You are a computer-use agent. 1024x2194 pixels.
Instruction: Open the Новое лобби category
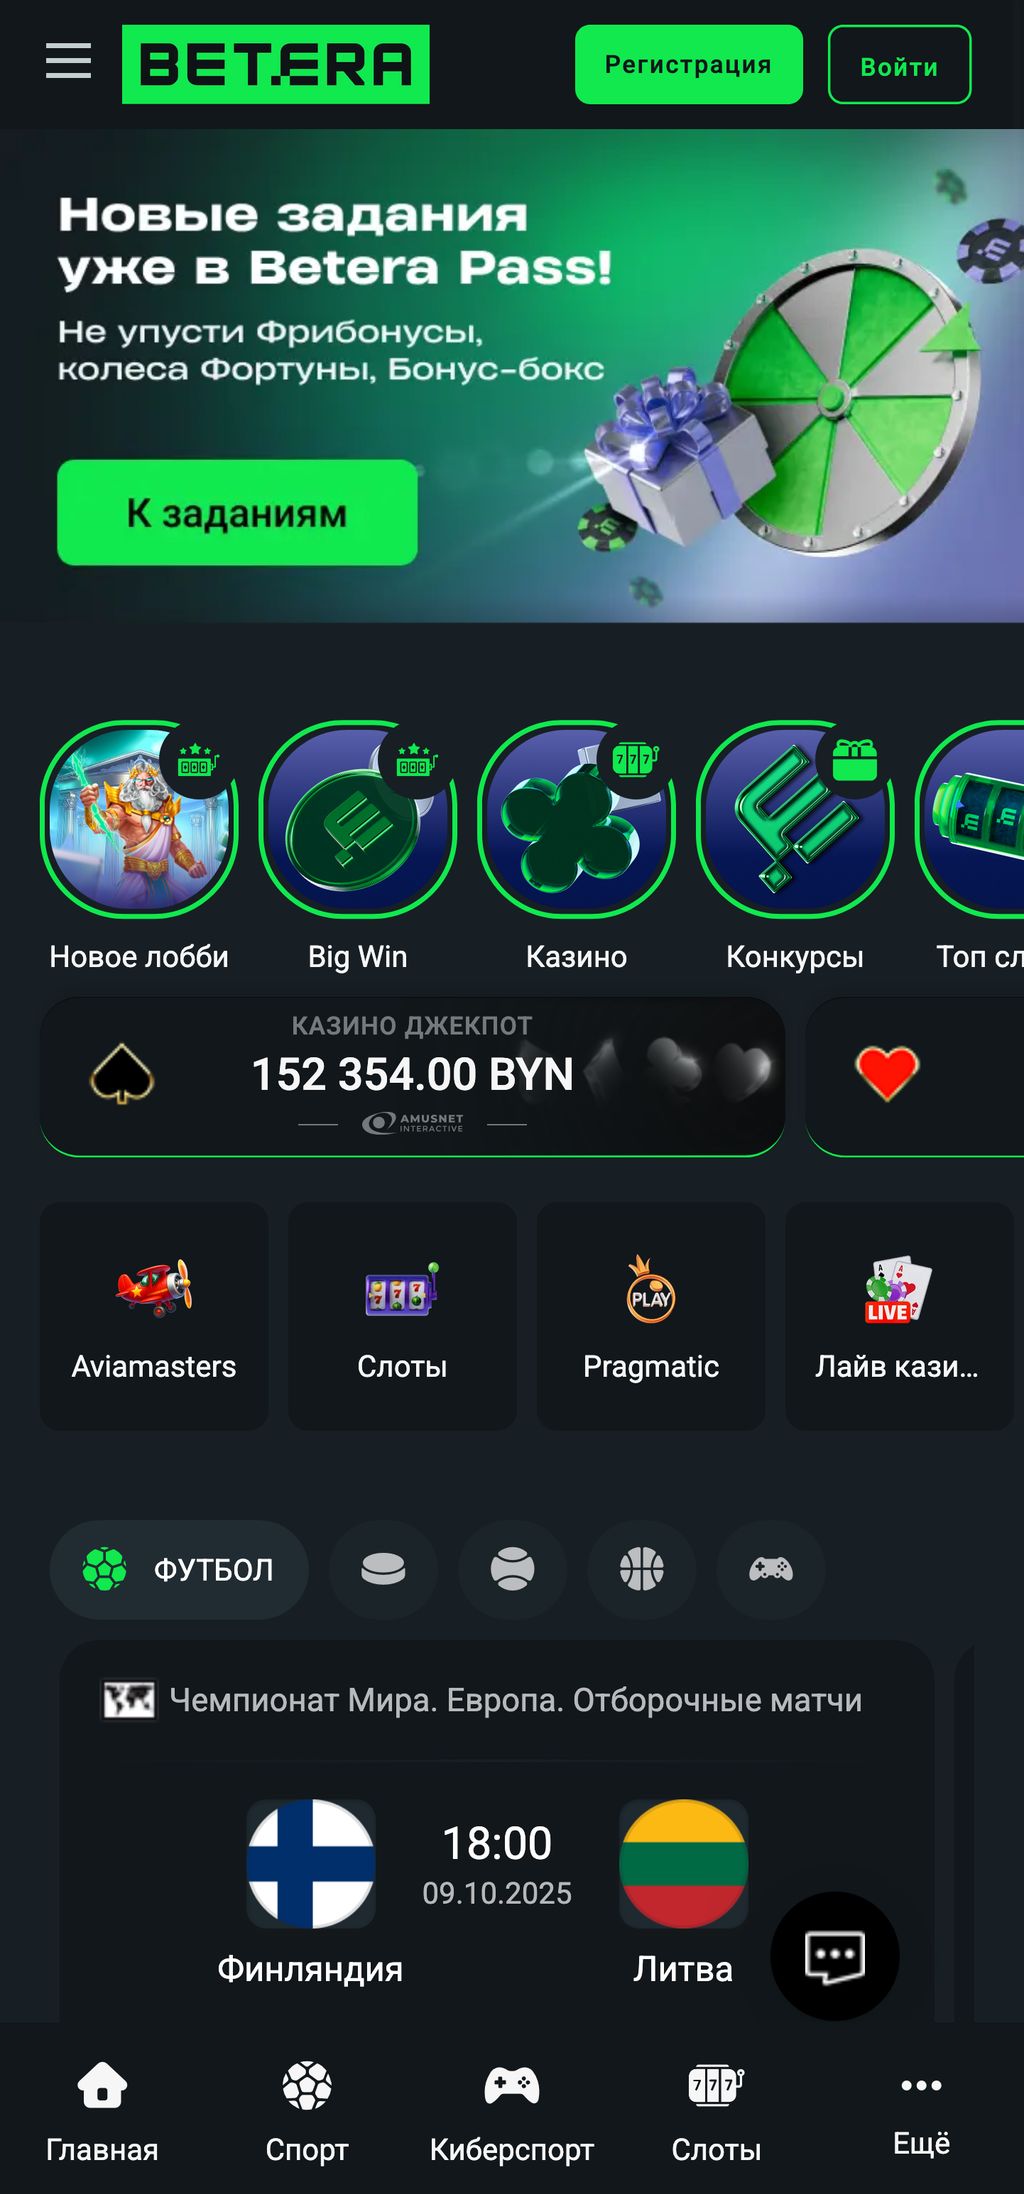(139, 819)
